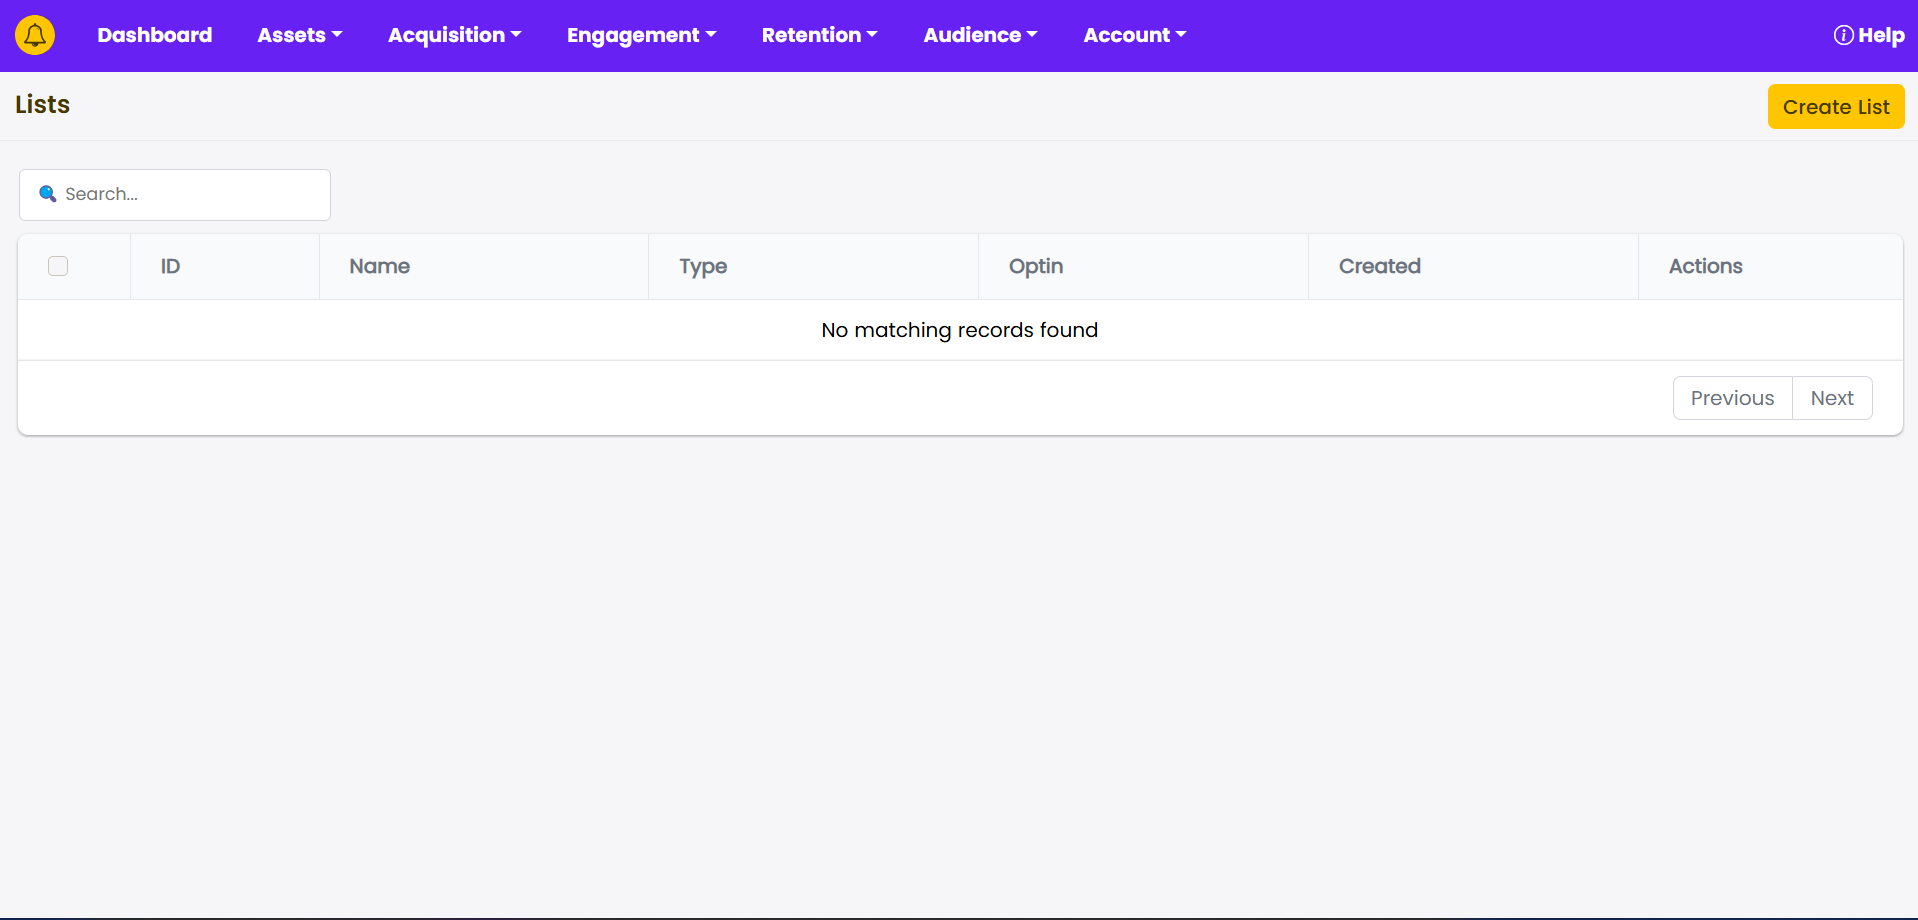Expand the Audience navigation menu
Image resolution: width=1918 pixels, height=920 pixels.
tap(980, 35)
